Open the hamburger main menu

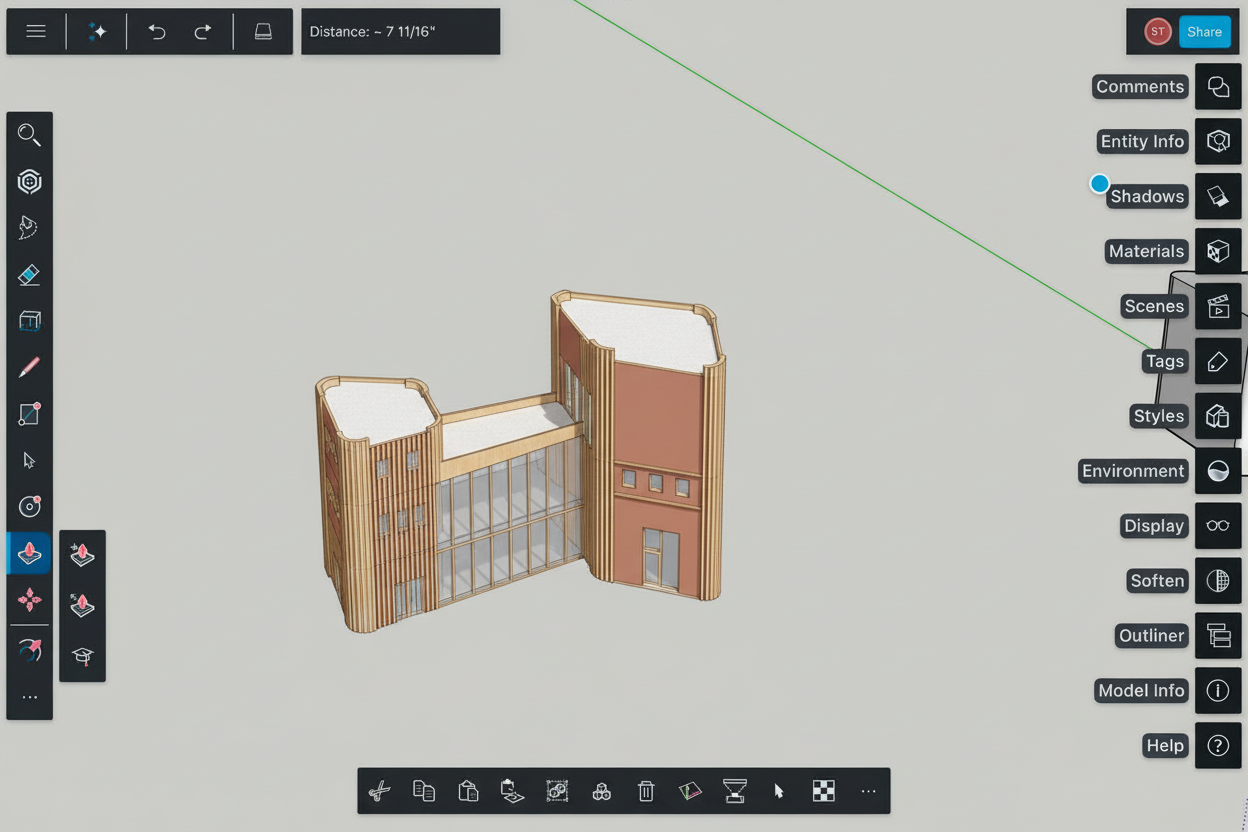coord(36,32)
